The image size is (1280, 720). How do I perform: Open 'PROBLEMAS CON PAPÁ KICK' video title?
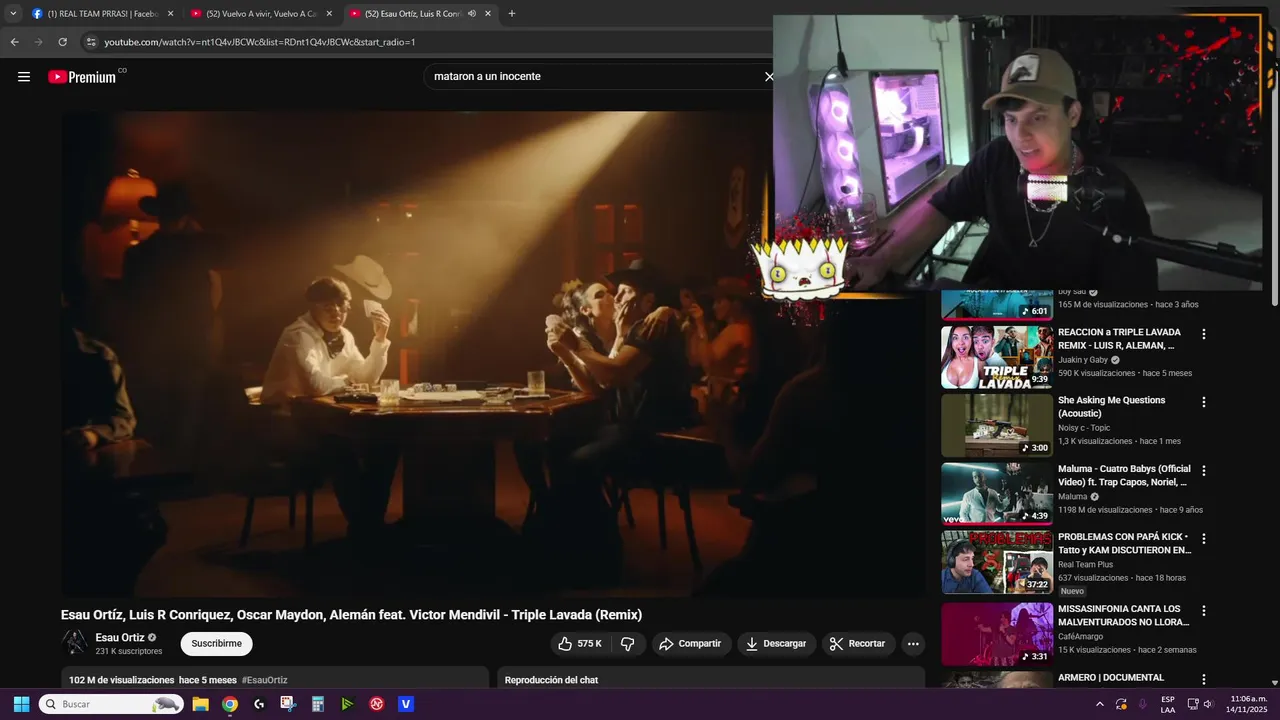(1125, 543)
